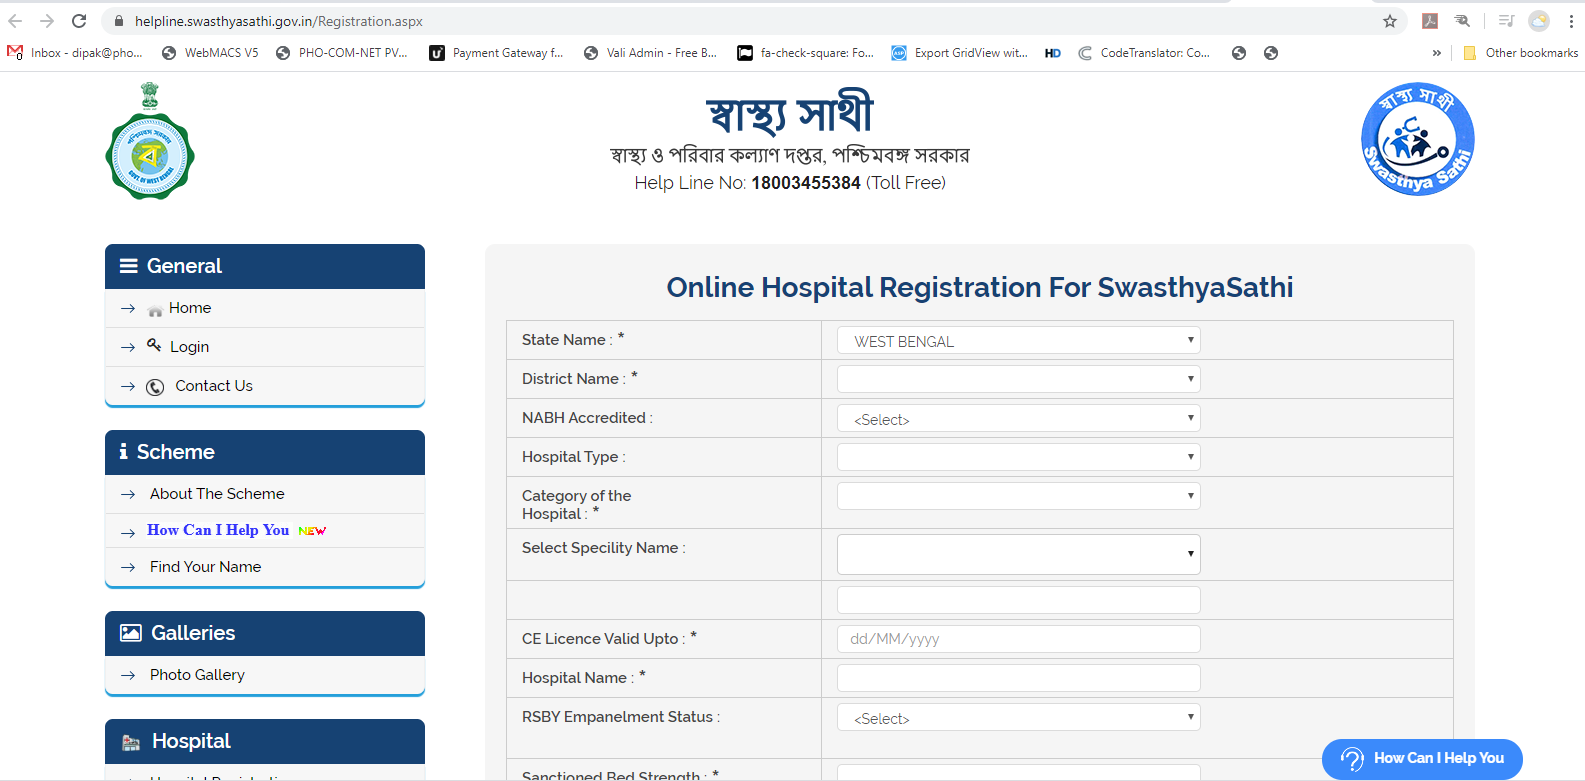Open the Gmail Inbox bookmark

pyautogui.click(x=76, y=53)
